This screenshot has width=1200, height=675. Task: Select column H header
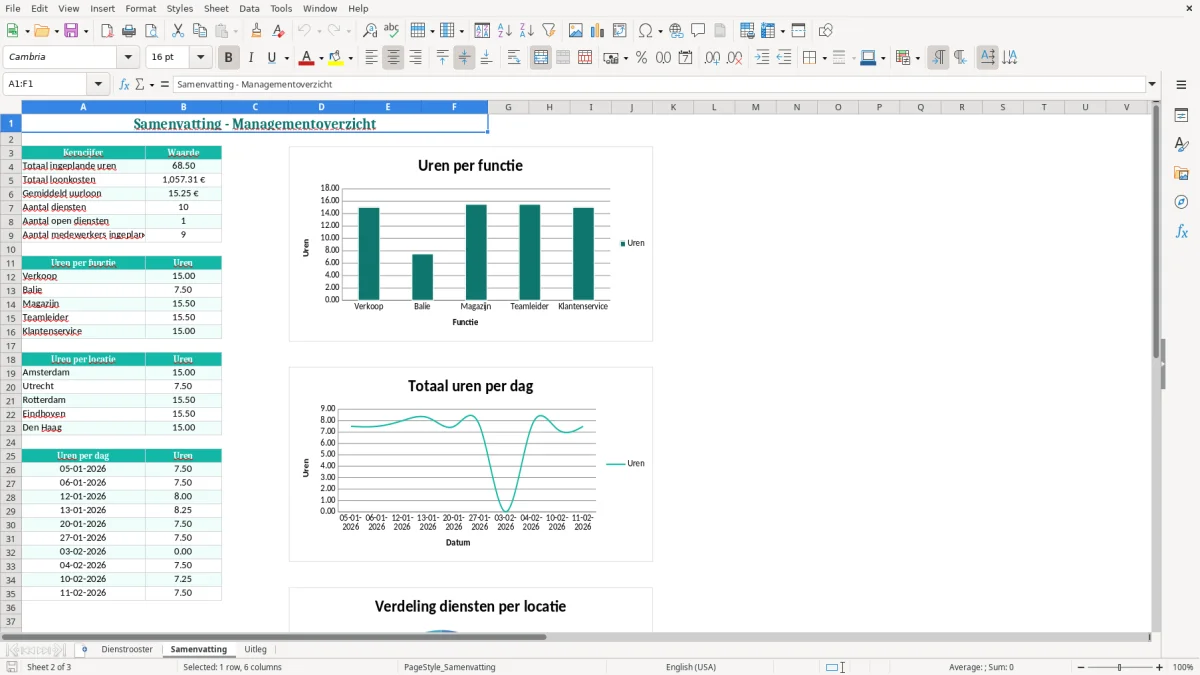[x=549, y=107]
